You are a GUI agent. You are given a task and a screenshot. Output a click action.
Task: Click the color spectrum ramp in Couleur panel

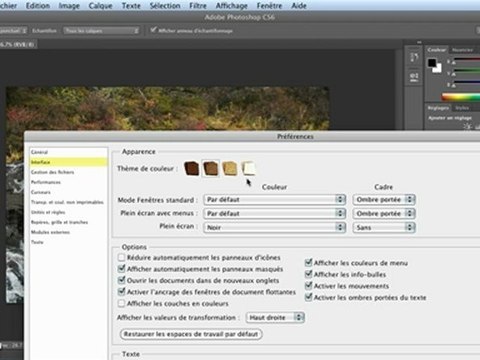pyautogui.click(x=460, y=97)
